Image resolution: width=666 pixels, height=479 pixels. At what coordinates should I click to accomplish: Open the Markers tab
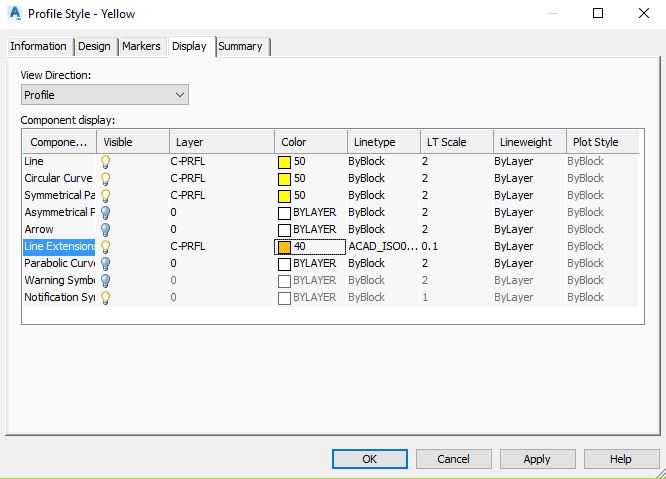[141, 46]
